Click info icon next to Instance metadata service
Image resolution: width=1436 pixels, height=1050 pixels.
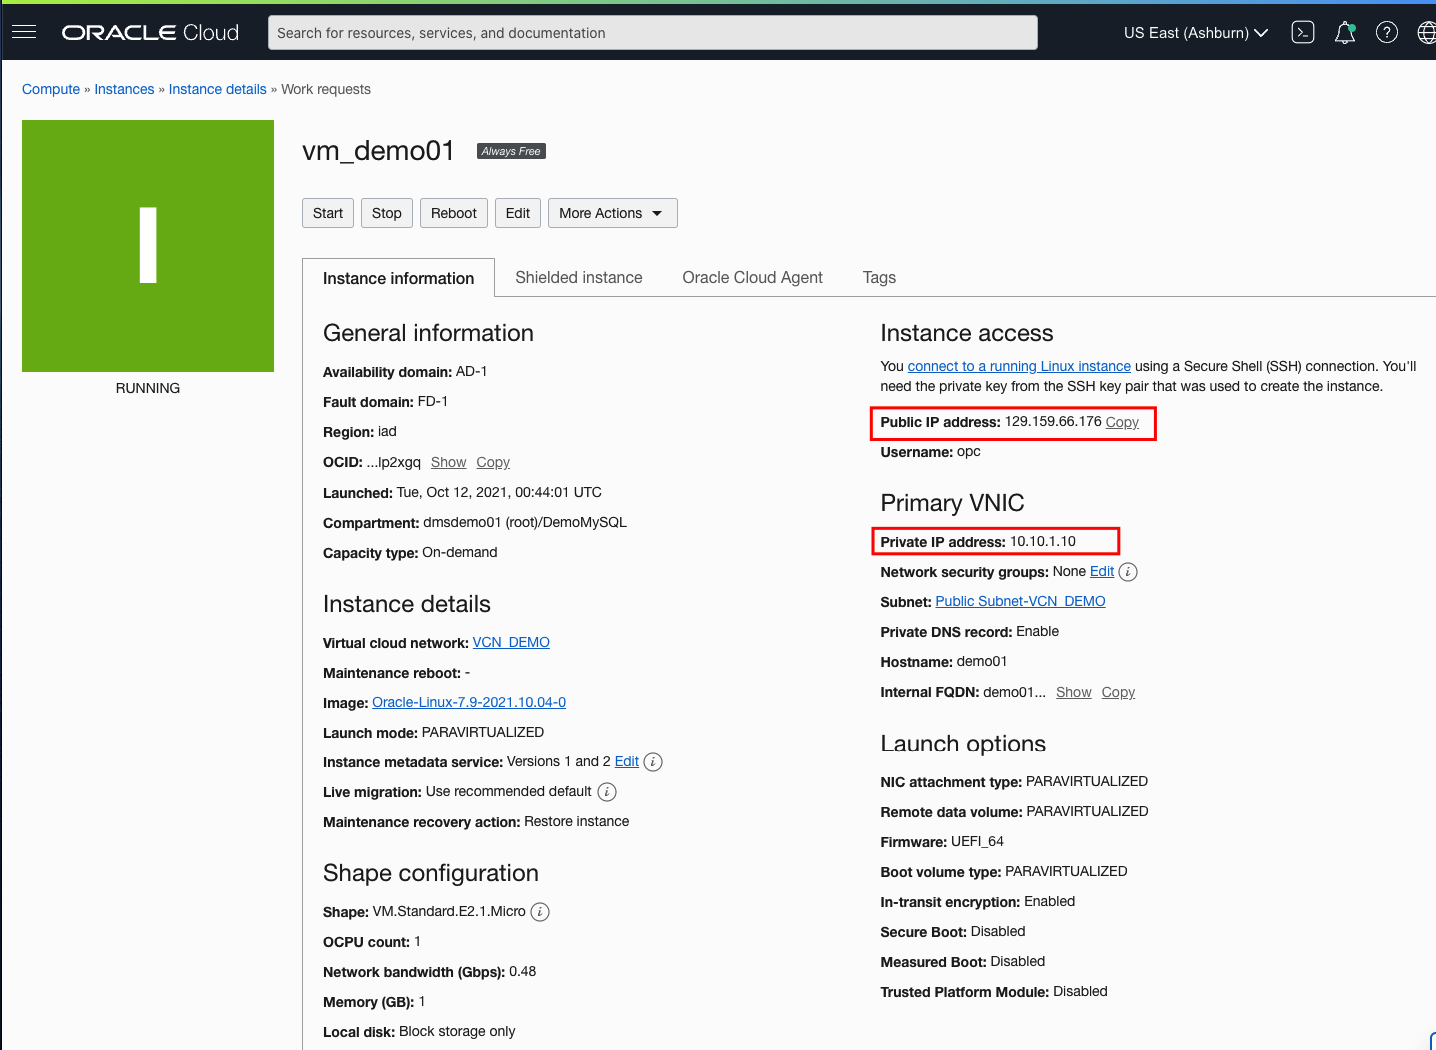tap(653, 762)
